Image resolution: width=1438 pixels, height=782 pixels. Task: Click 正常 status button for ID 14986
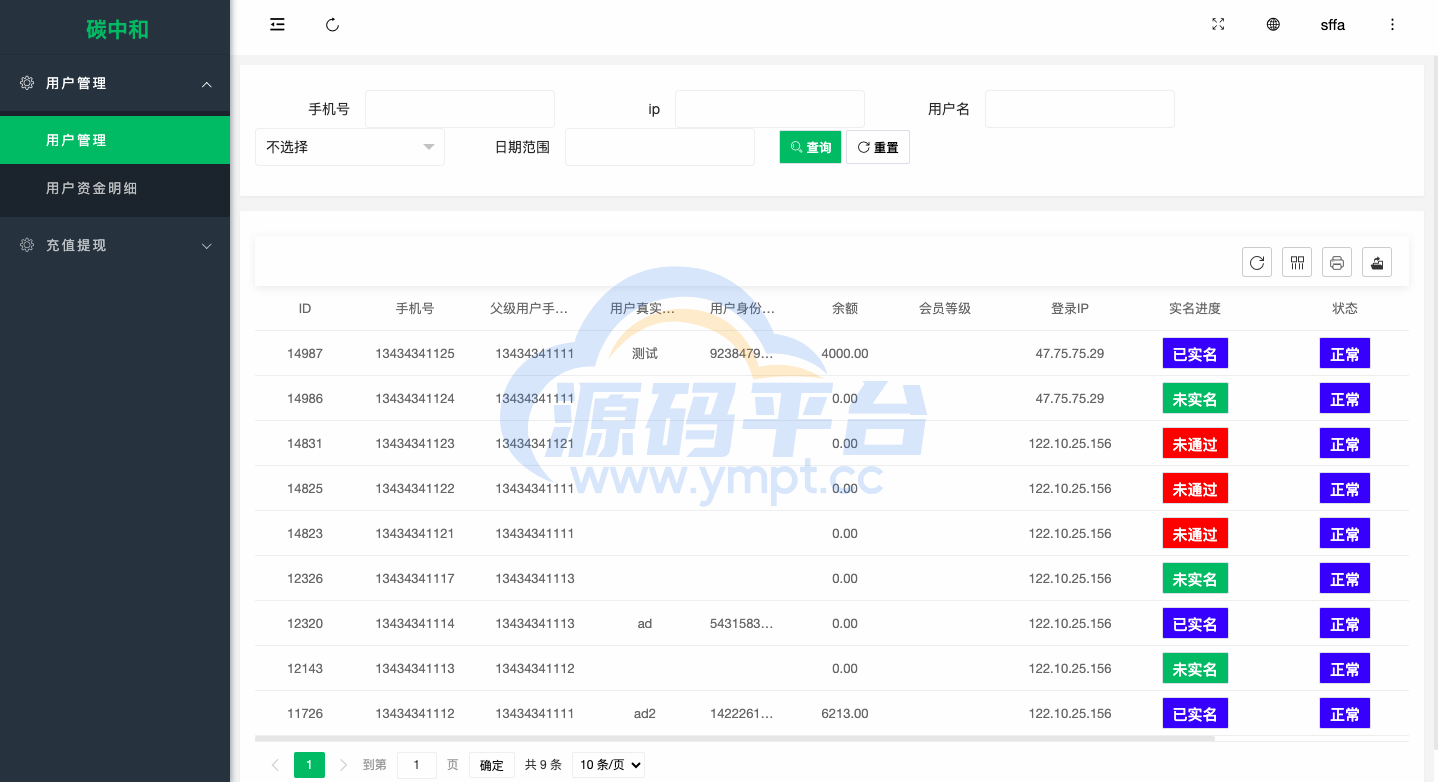click(x=1345, y=398)
